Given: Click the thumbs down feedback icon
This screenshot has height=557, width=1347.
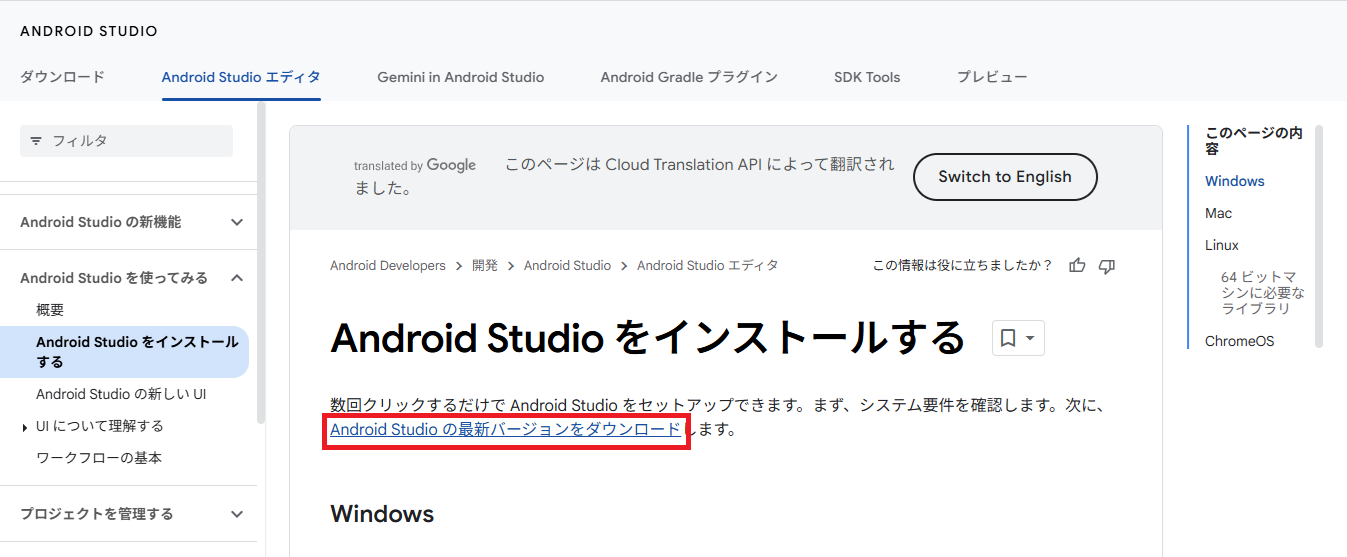Looking at the screenshot, I should click(1106, 266).
